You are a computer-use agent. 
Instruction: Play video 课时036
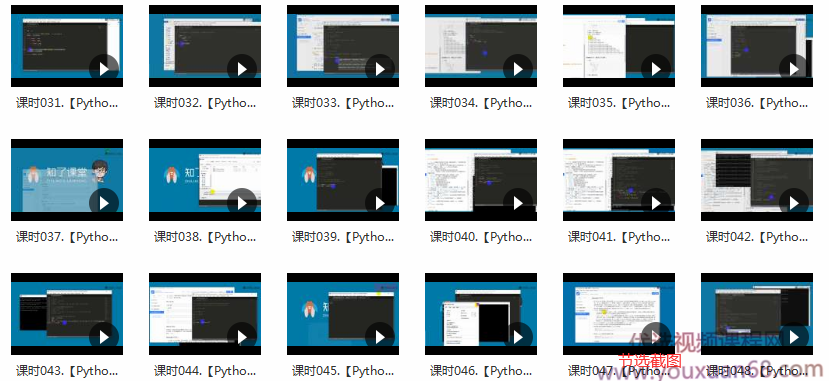pyautogui.click(x=794, y=69)
